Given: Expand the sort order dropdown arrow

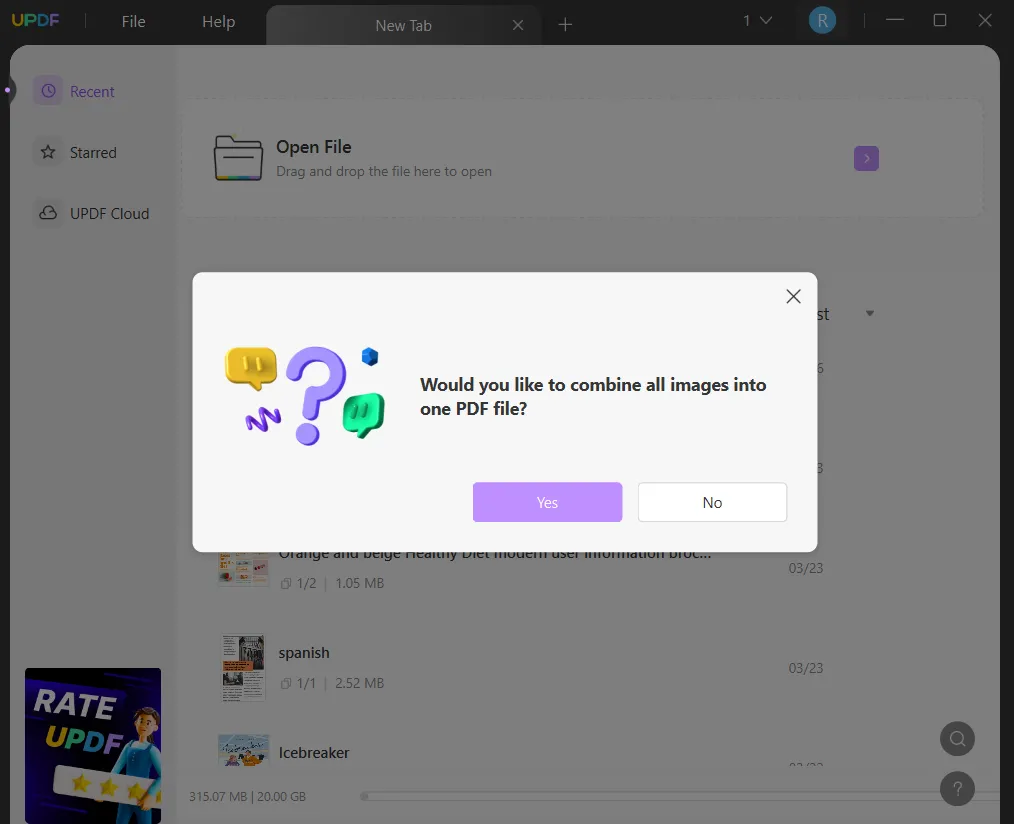Looking at the screenshot, I should pyautogui.click(x=870, y=314).
